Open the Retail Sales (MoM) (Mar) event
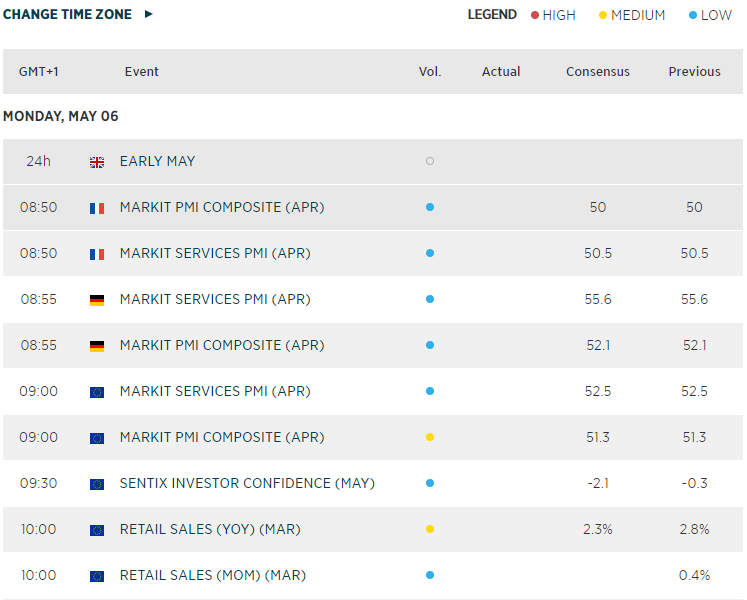 (212, 576)
